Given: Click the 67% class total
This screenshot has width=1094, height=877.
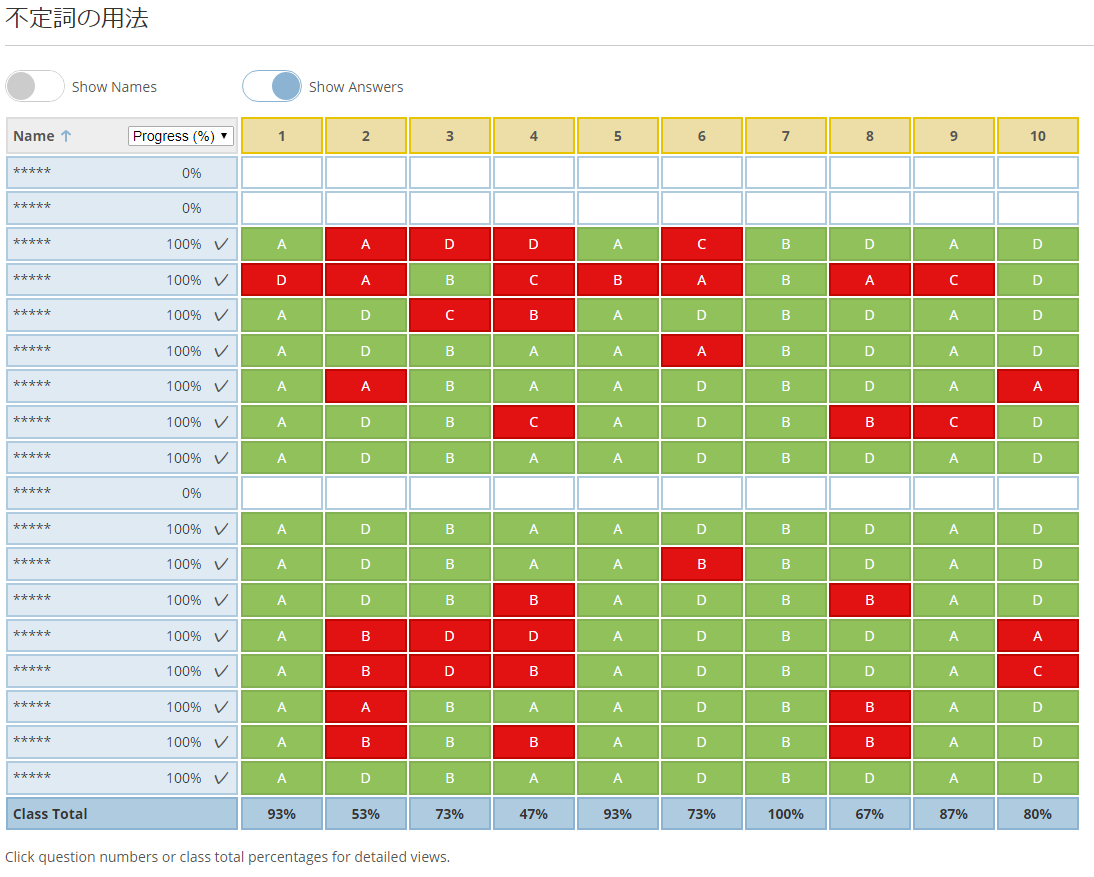Looking at the screenshot, I should pyautogui.click(x=869, y=814).
